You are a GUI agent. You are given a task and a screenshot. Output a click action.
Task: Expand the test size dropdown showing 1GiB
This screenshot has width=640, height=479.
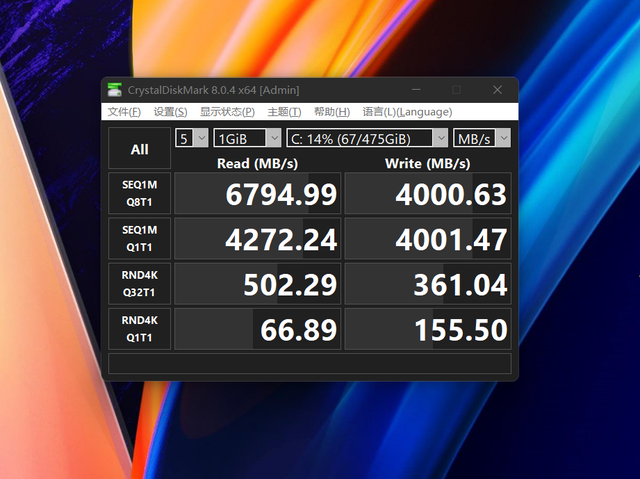[247, 138]
